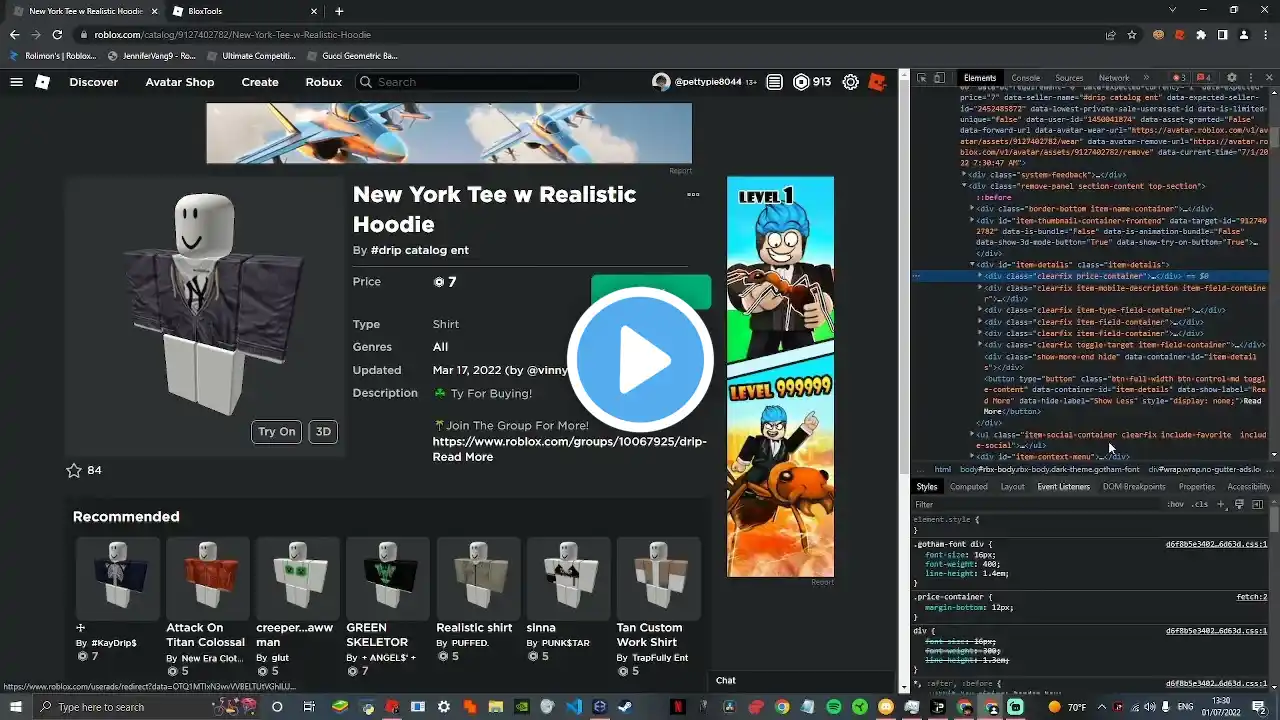Open the three-dots item options menu
Image resolution: width=1280 pixels, height=720 pixels.
[x=693, y=195]
